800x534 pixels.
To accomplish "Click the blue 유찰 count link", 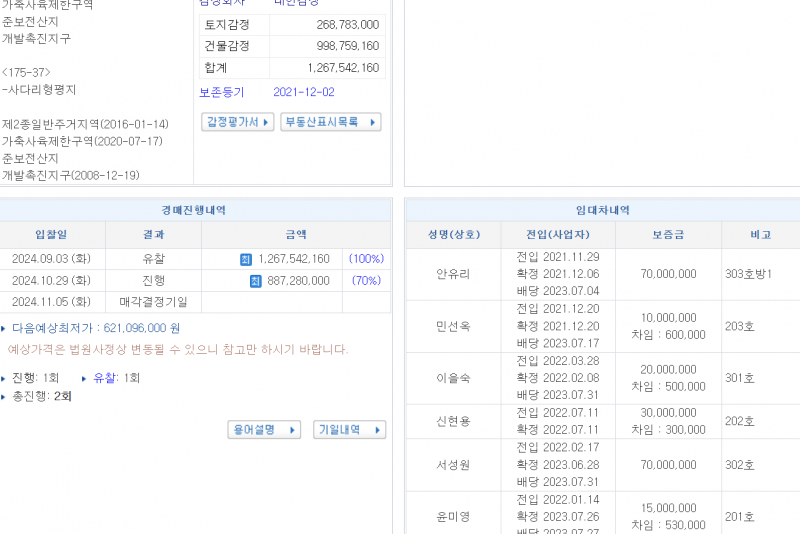I will pyautogui.click(x=104, y=378).
